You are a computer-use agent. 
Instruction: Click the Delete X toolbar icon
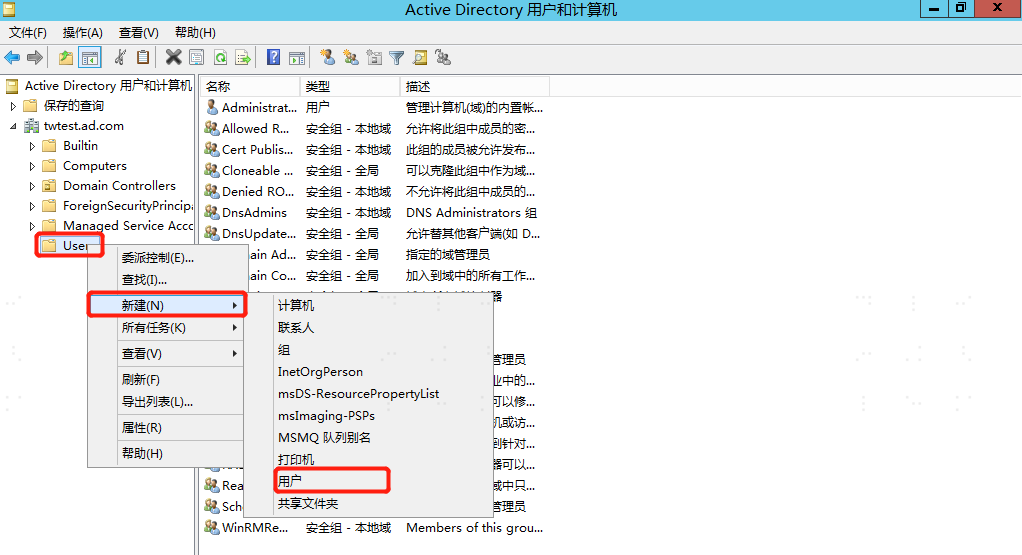coord(173,57)
